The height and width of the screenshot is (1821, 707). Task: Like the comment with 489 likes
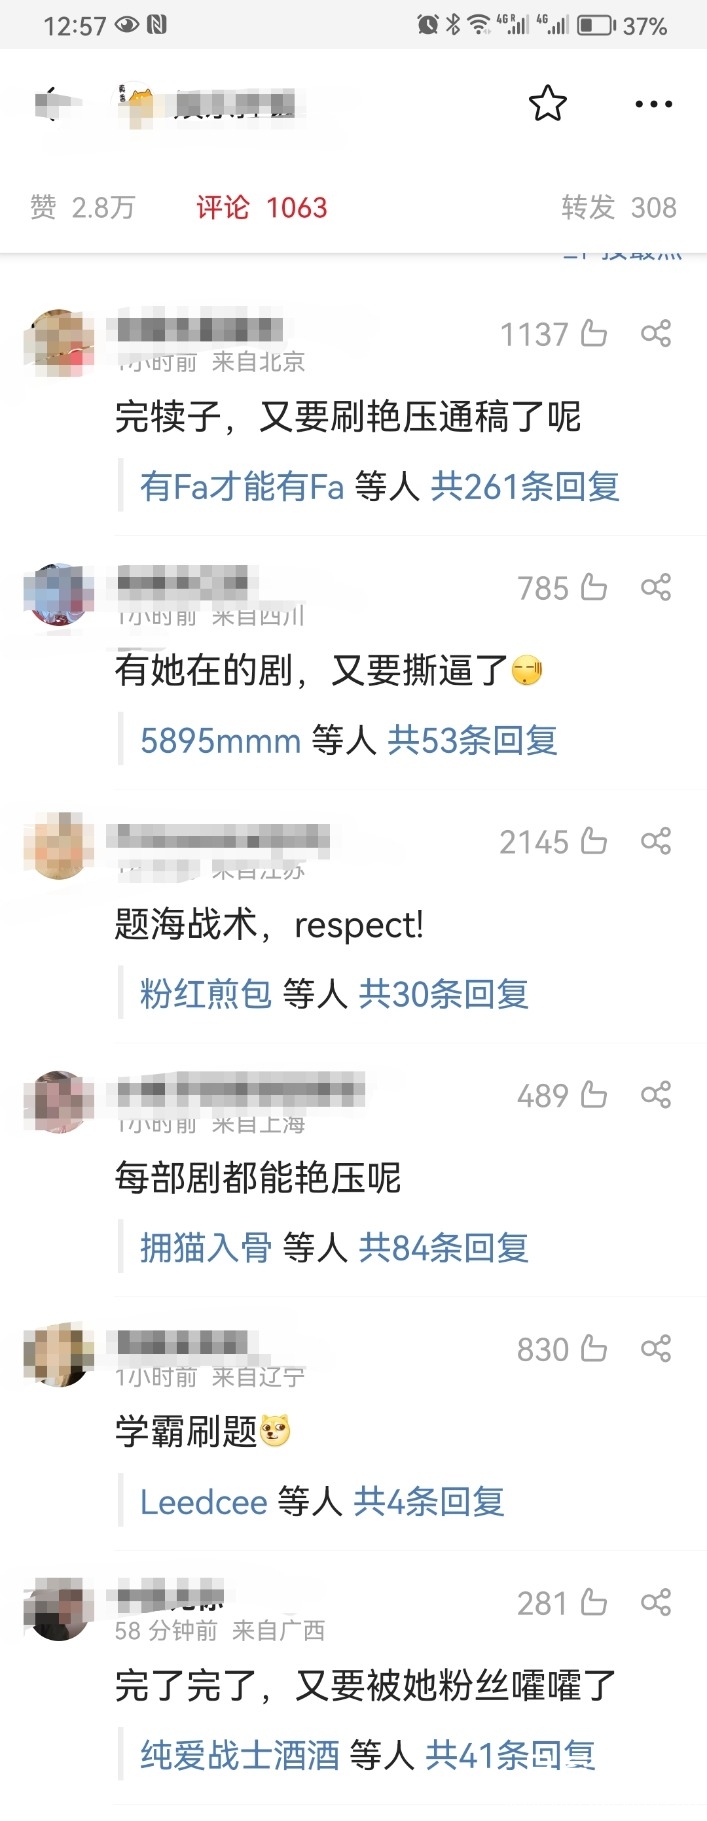pyautogui.click(x=594, y=1095)
